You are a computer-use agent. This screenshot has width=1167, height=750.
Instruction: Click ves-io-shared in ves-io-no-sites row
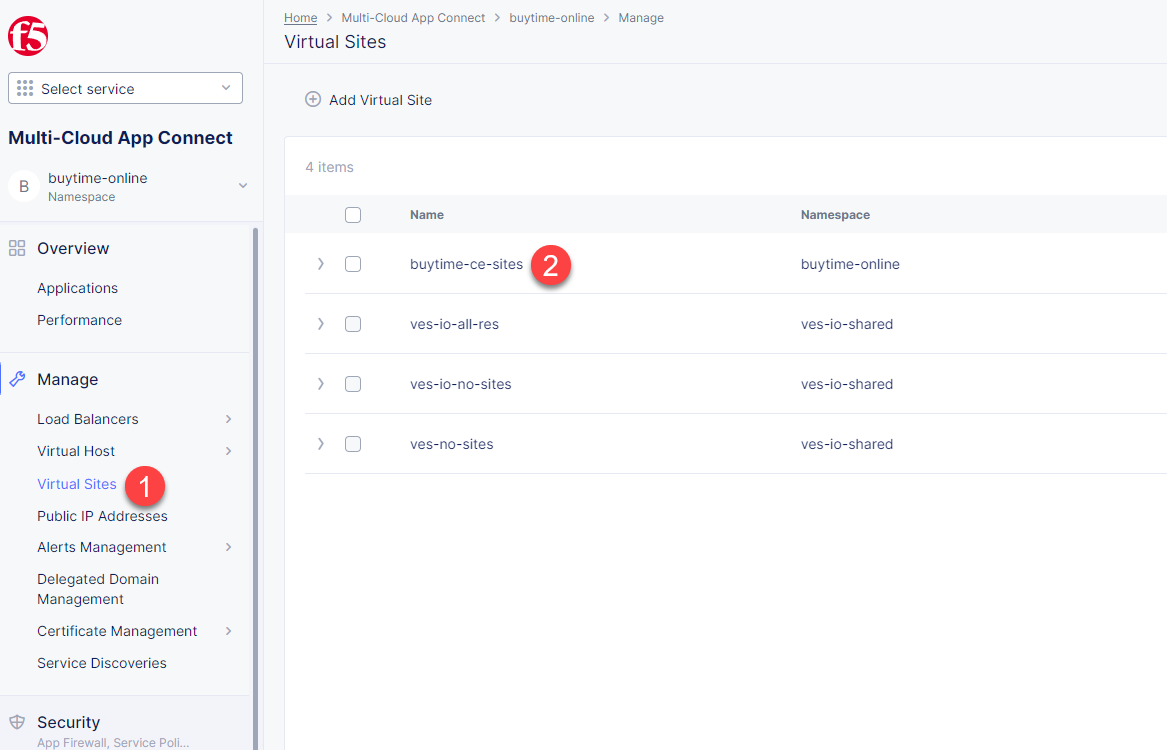click(x=847, y=384)
